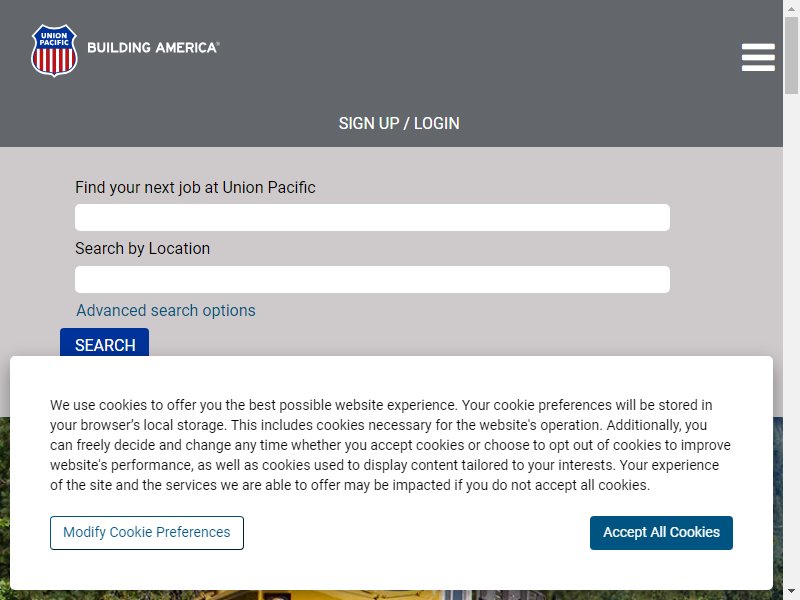Screen dimensions: 800x600
Task: Click the scrollbar down arrow
Action: coord(791,592)
